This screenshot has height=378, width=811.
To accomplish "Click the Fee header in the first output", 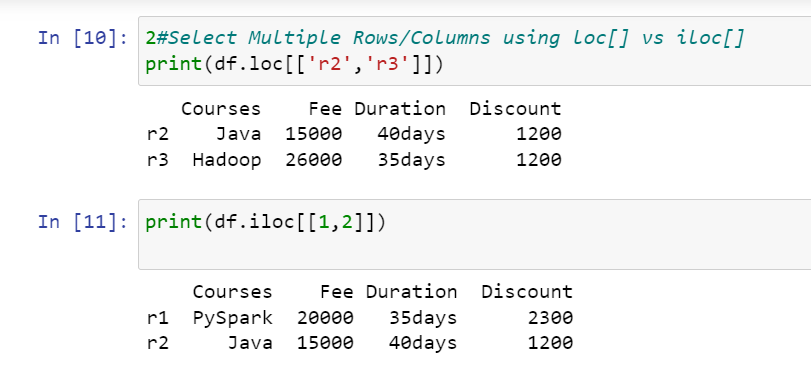I will (x=325, y=109).
